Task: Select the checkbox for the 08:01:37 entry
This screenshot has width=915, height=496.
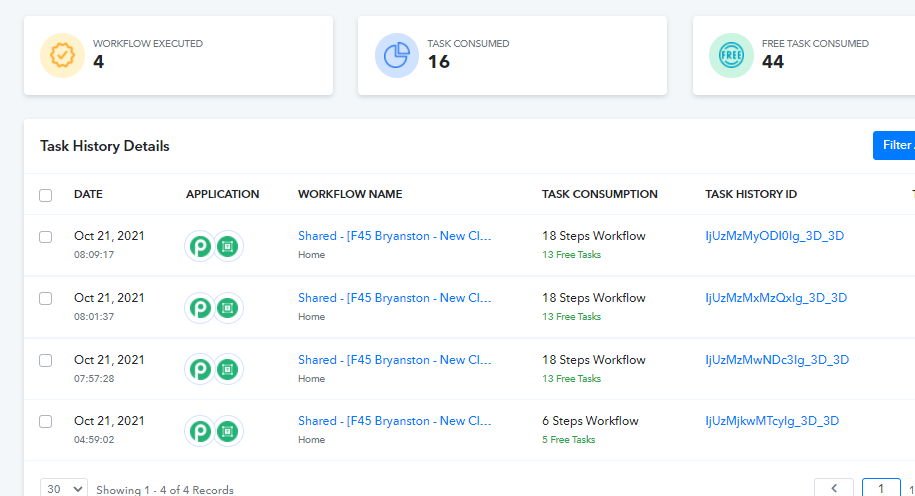Action: 46,299
